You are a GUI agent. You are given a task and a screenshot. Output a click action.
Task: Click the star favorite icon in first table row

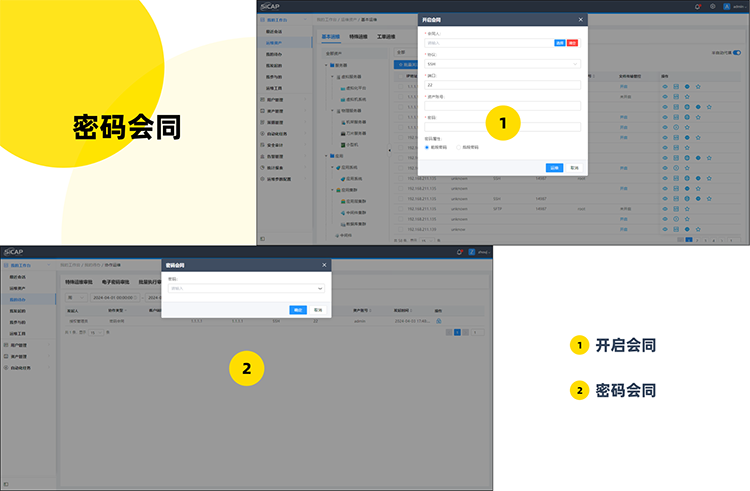coord(699,87)
